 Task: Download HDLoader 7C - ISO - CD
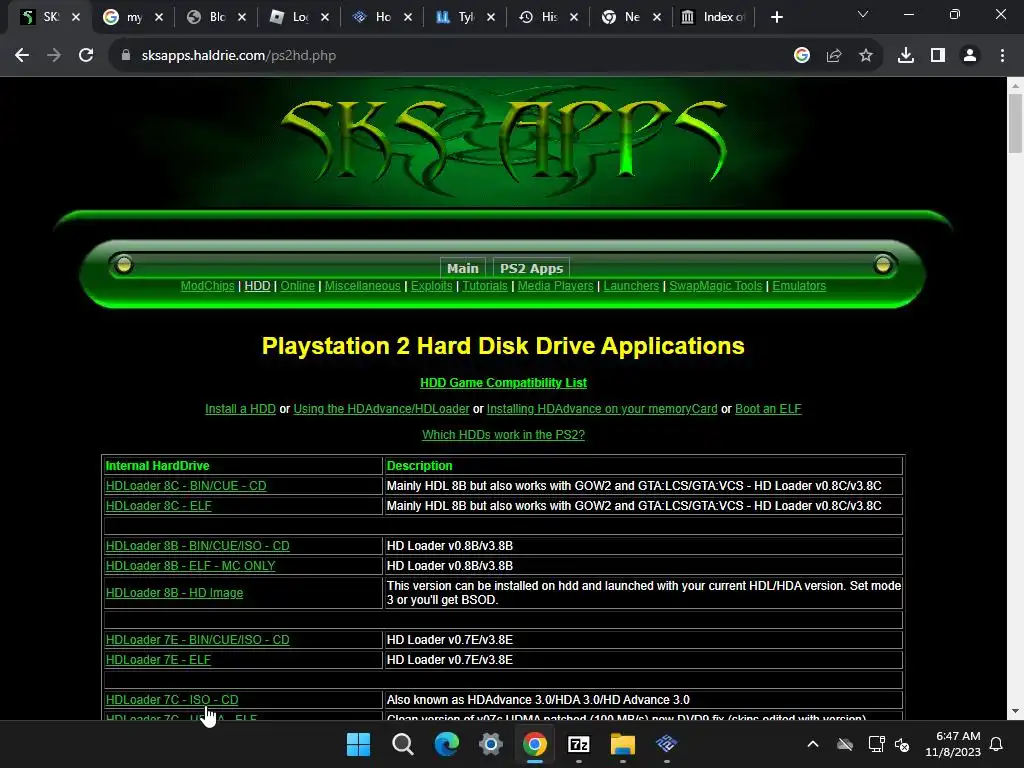click(172, 700)
